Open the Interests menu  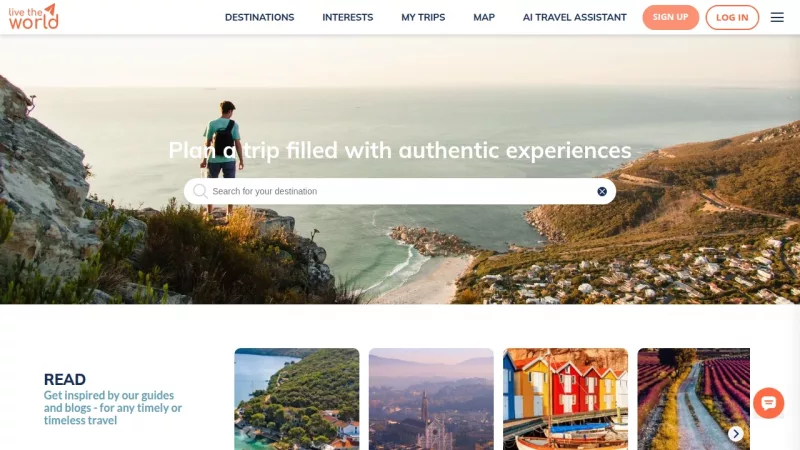347,17
